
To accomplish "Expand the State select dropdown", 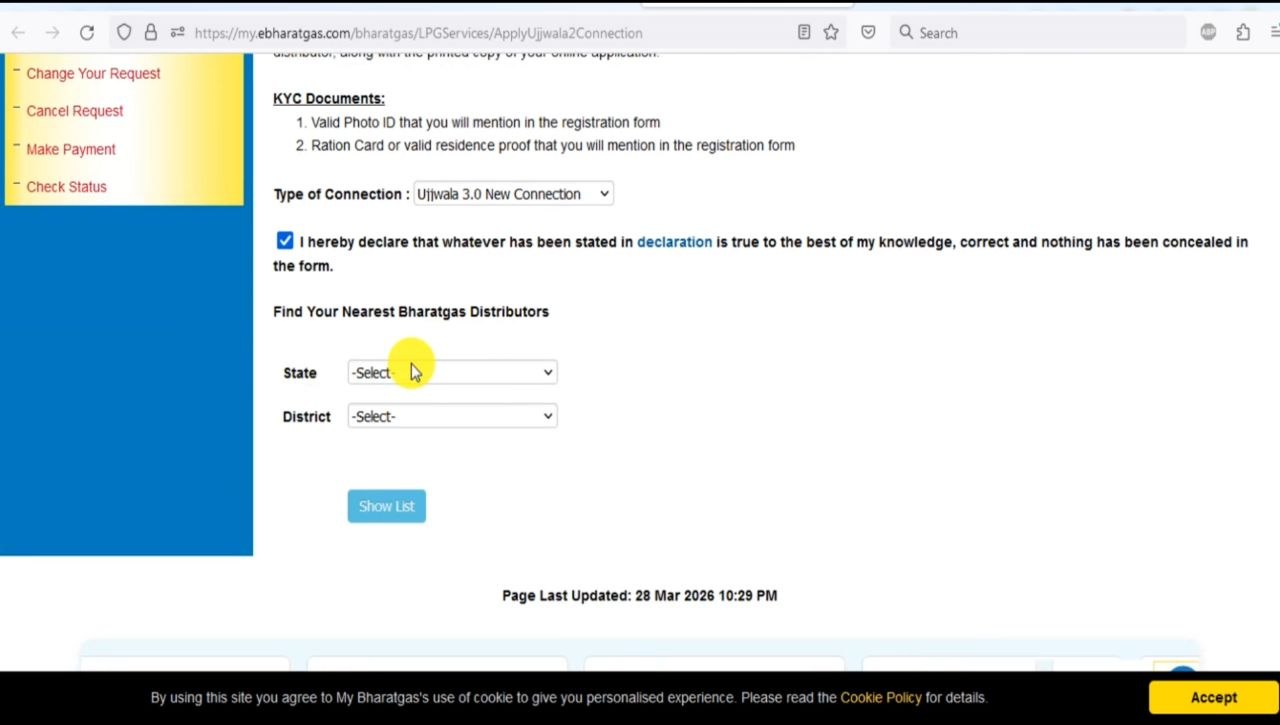I will (x=452, y=372).
